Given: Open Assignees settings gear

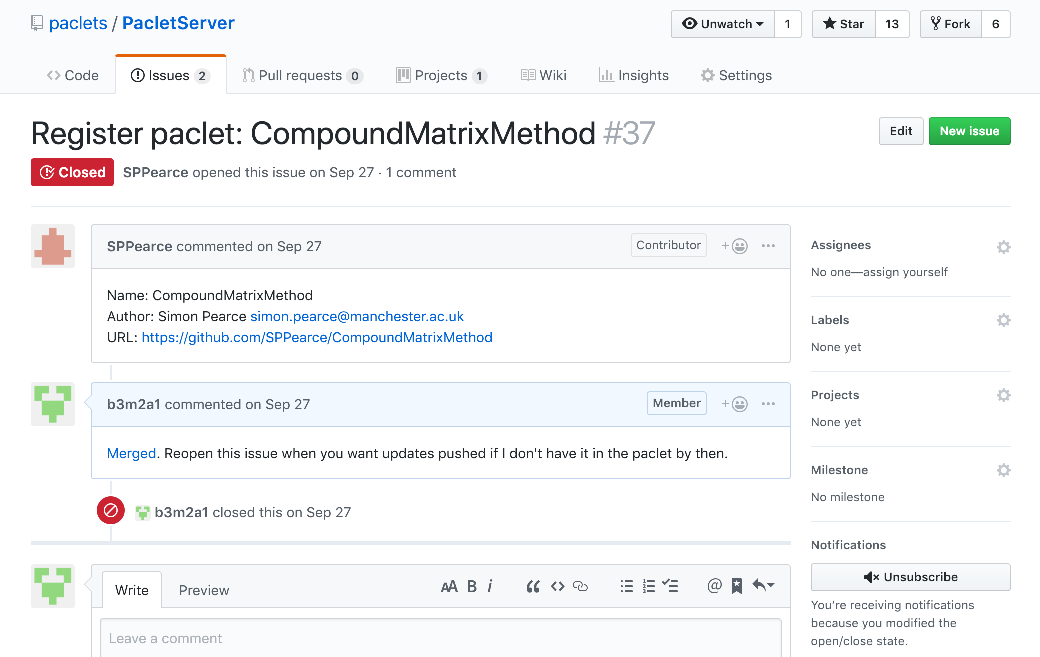Looking at the screenshot, I should (1004, 247).
